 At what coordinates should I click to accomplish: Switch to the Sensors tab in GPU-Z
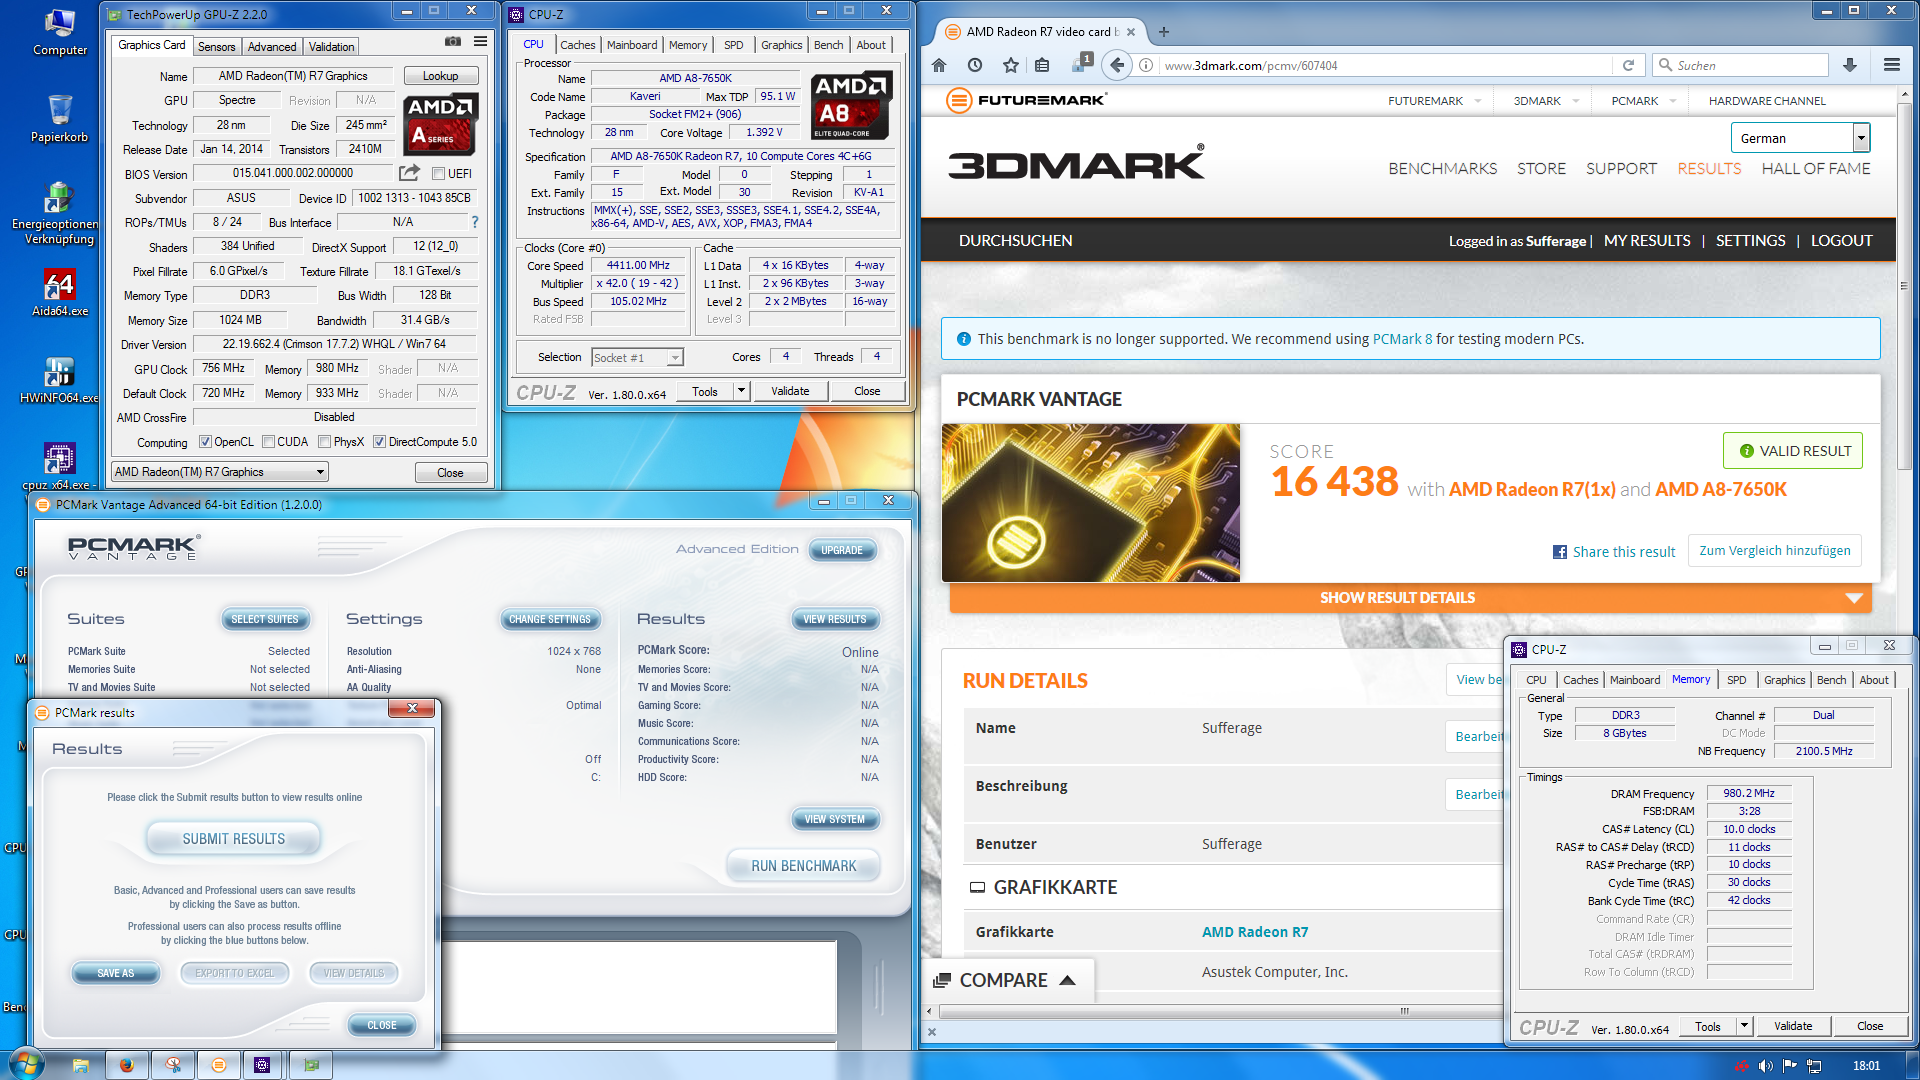[x=217, y=47]
